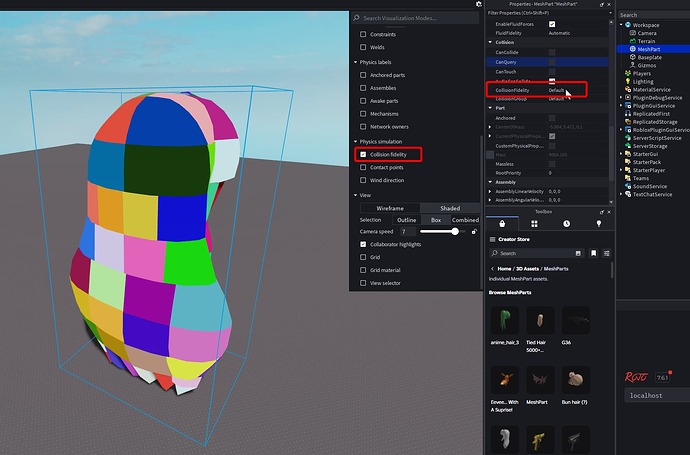The image size is (690, 455).
Task: Collapse the Physics simulation section
Action: [x=356, y=141]
